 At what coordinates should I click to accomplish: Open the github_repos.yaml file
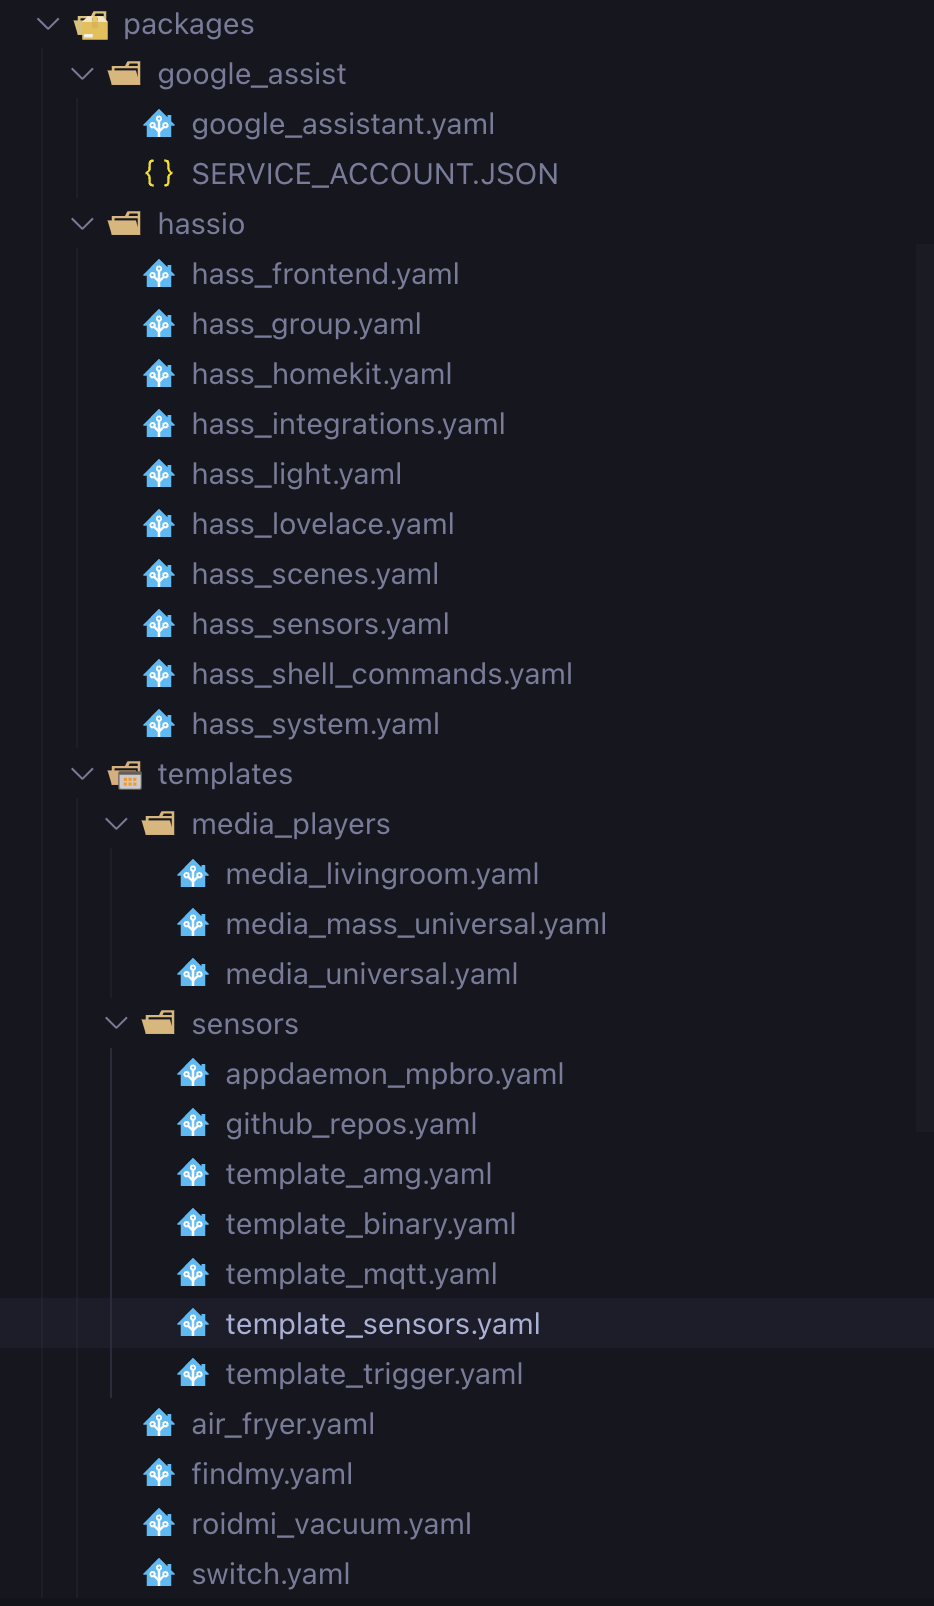[351, 1124]
